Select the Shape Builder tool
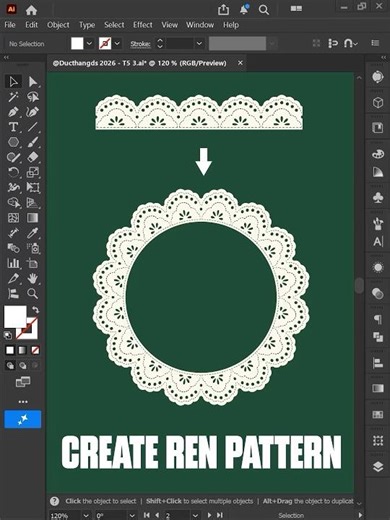Screen dimensions: 390x520 [13, 202]
